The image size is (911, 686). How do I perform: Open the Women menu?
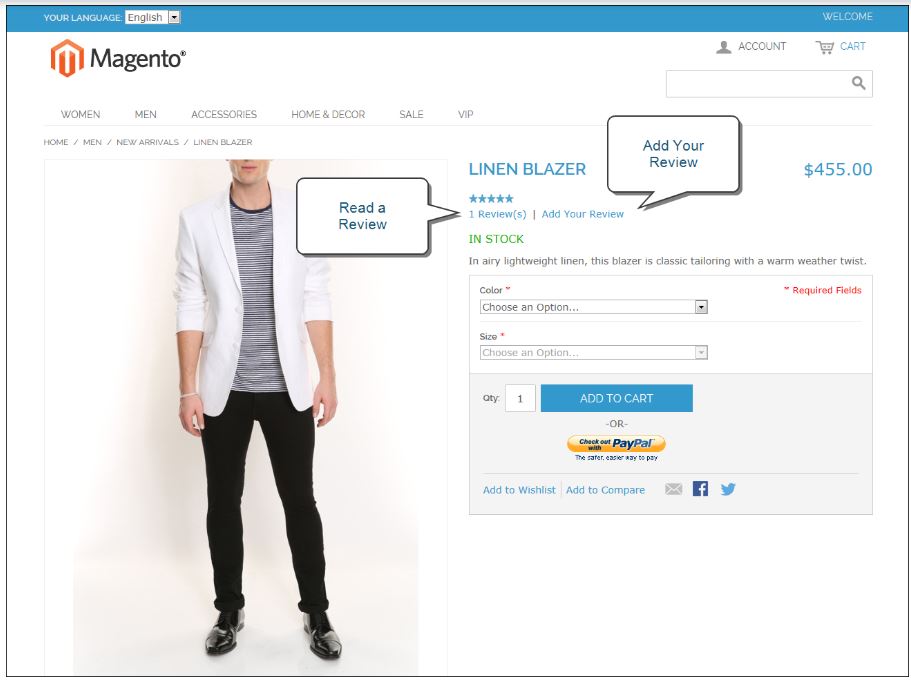tap(80, 114)
